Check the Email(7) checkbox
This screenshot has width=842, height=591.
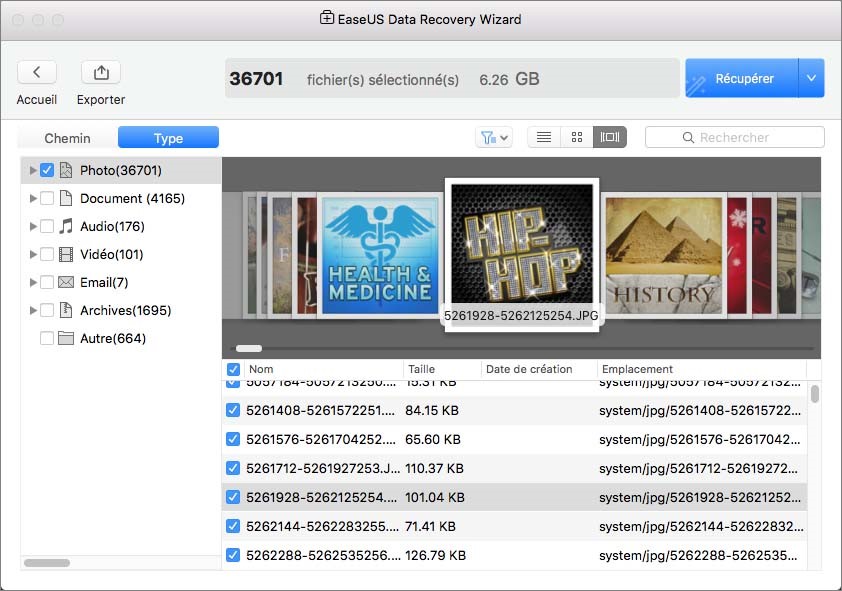pyautogui.click(x=47, y=282)
